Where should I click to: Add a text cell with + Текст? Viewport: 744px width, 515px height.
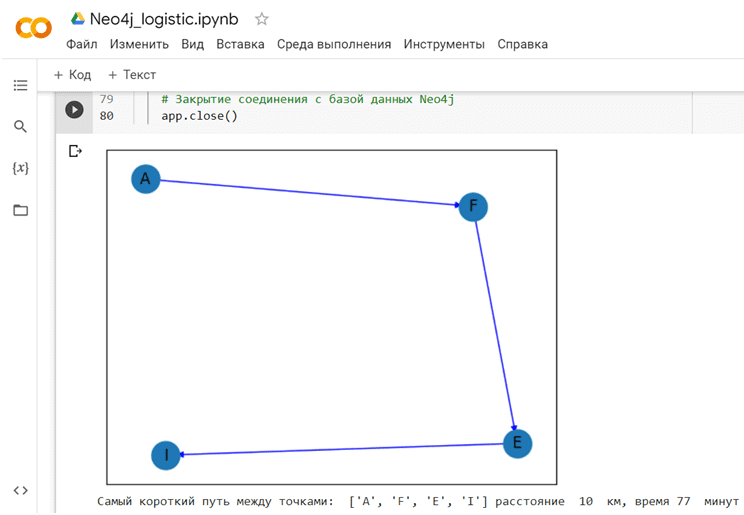[132, 75]
